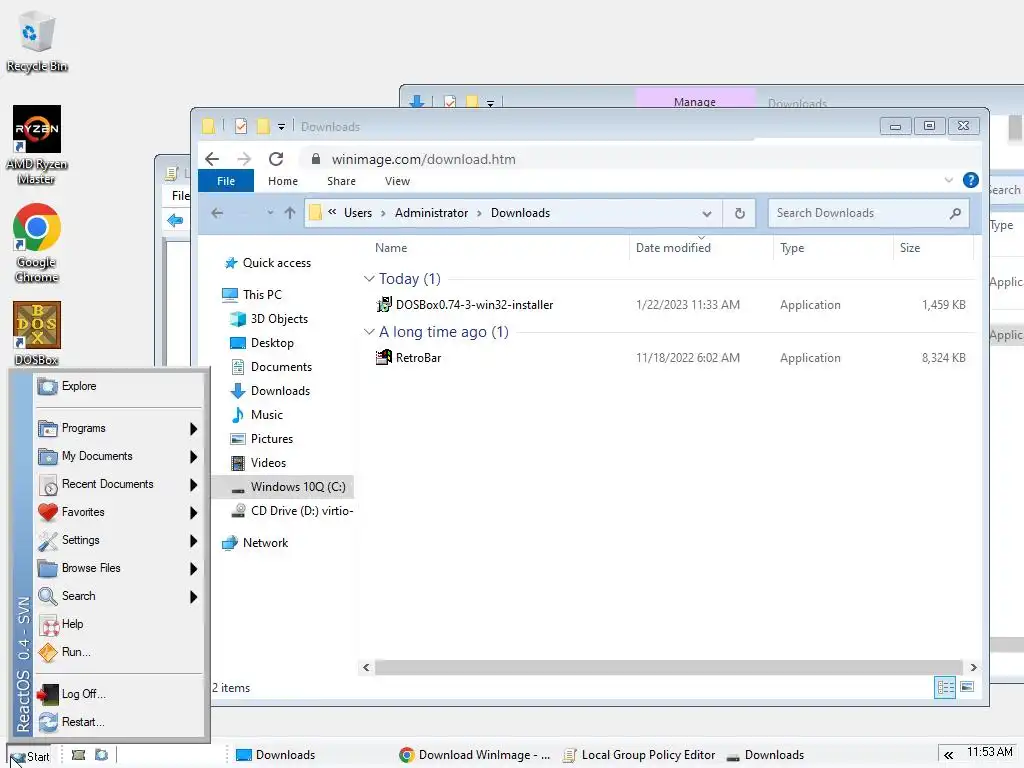
Task: Switch to Download WinImage Chrome taskbar item
Action: point(475,755)
